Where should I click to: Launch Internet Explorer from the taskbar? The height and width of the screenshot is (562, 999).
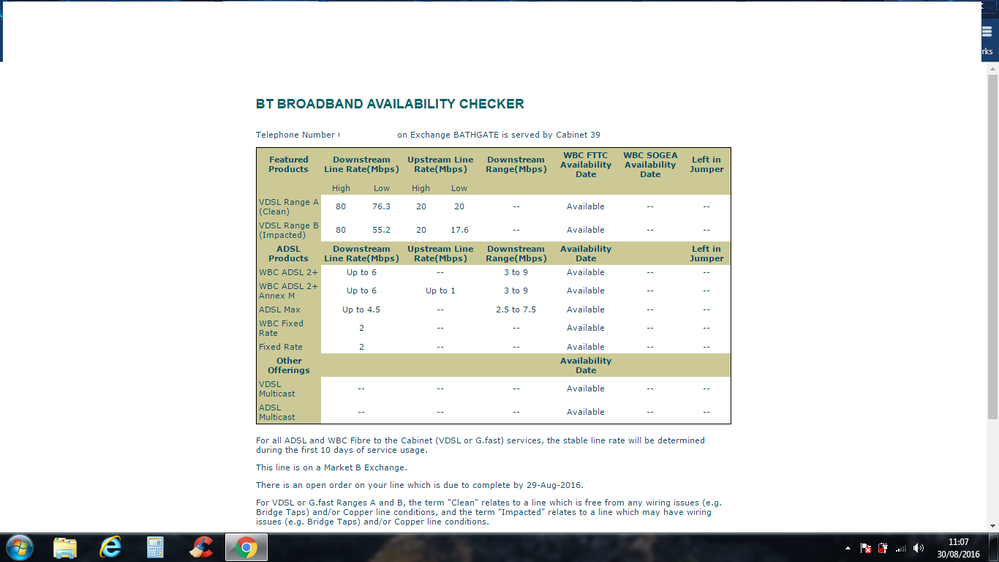pos(110,548)
